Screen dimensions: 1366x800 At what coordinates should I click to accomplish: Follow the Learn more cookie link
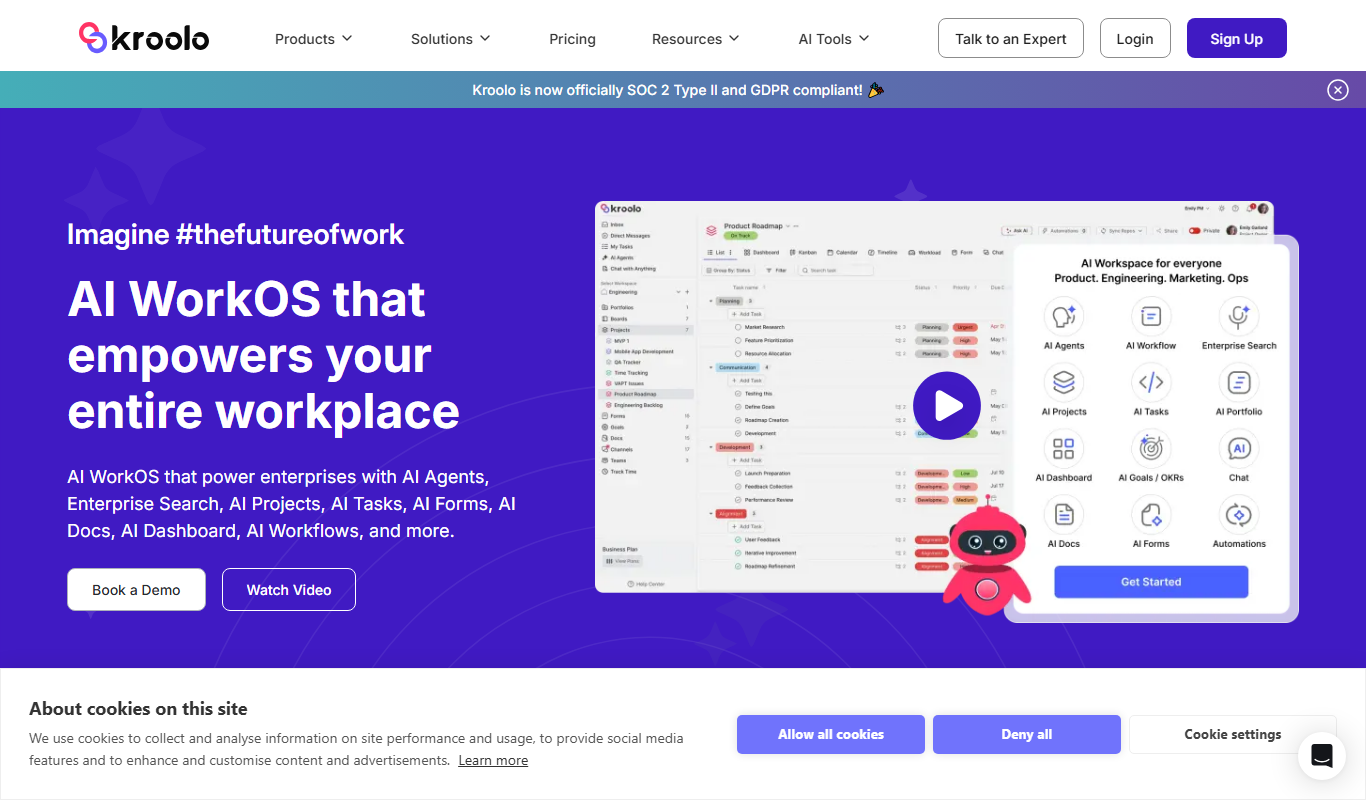(x=493, y=760)
